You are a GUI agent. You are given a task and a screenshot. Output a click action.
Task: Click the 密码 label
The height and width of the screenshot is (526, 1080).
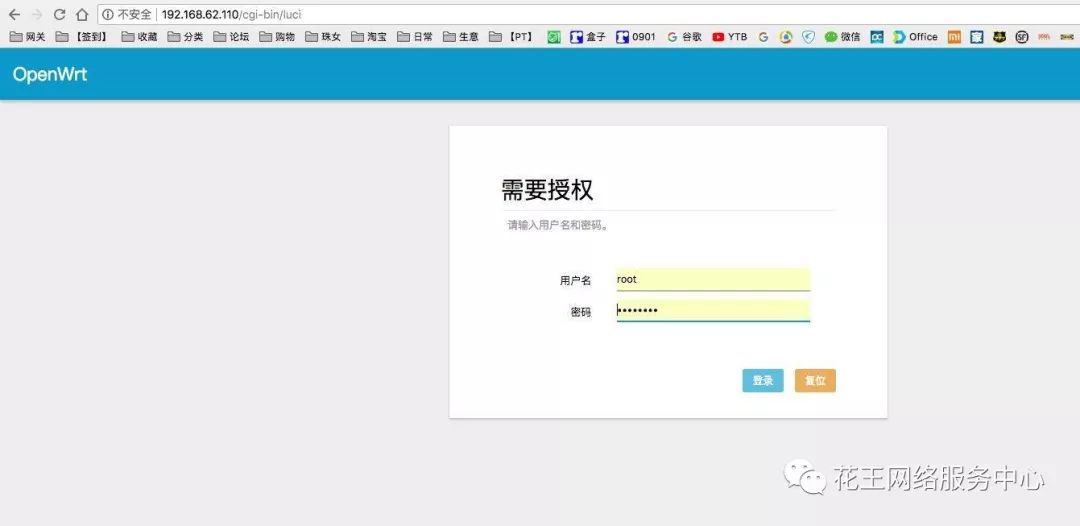[x=581, y=312]
